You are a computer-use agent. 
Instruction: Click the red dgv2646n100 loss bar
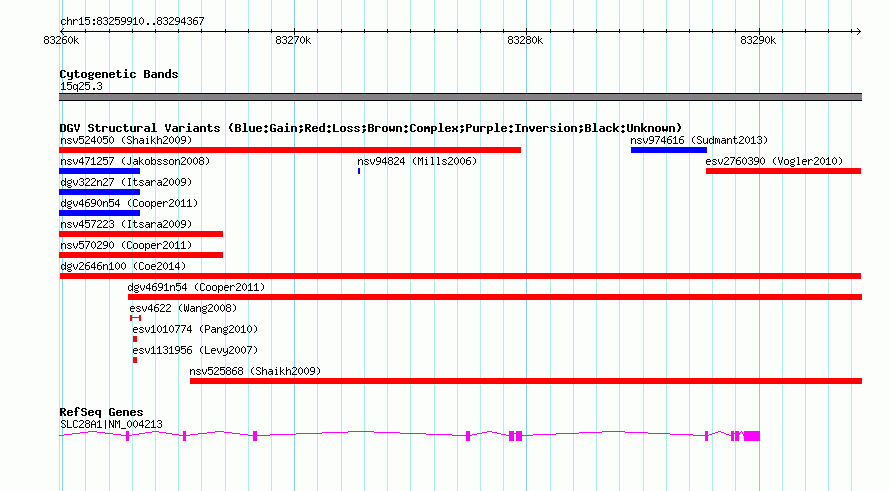pyautogui.click(x=460, y=276)
